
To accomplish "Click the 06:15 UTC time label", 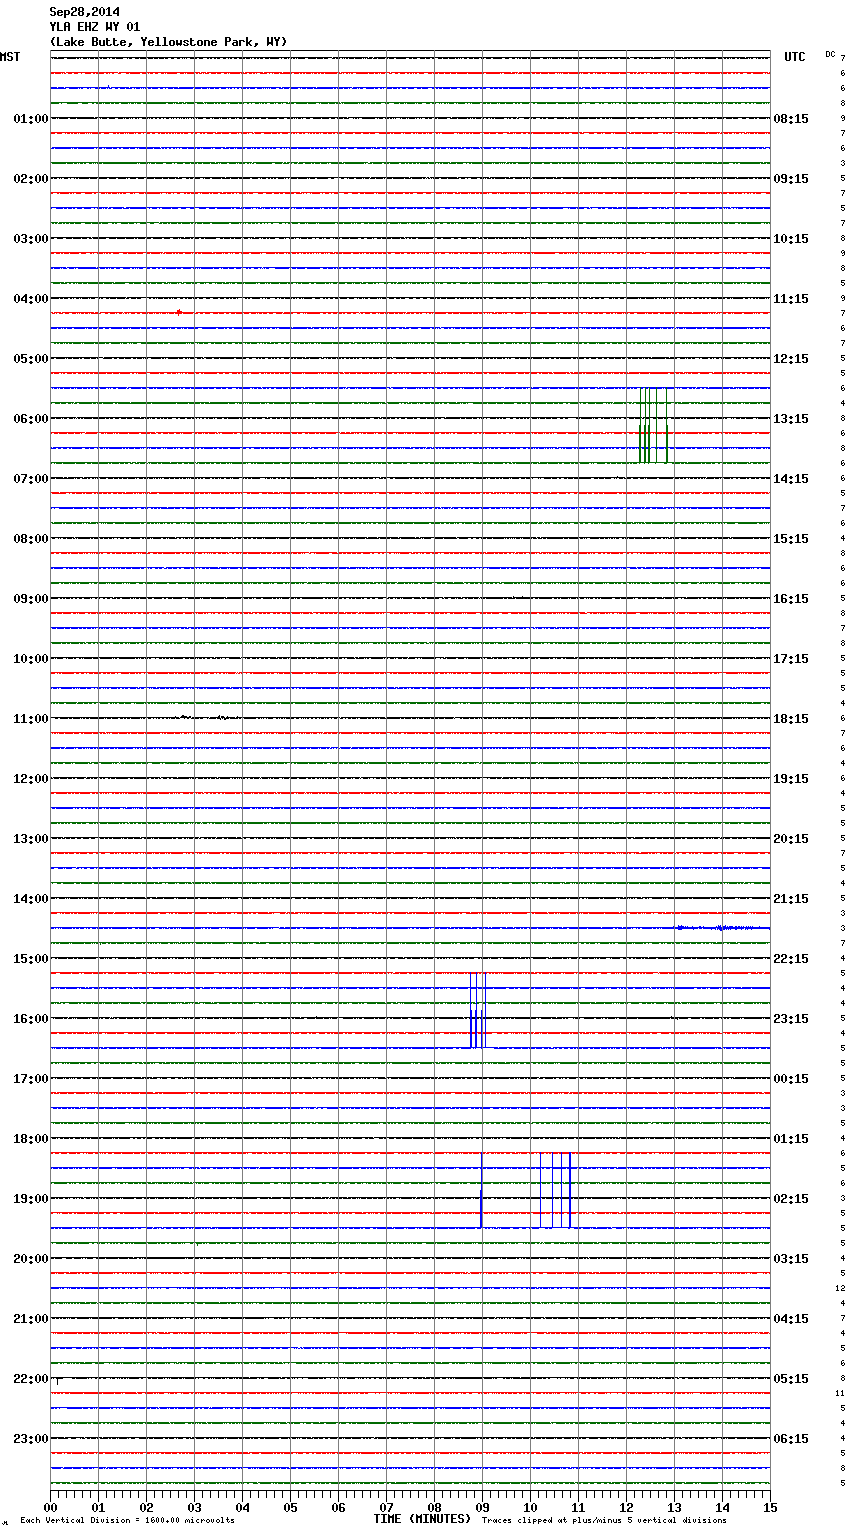I will [791, 1439].
